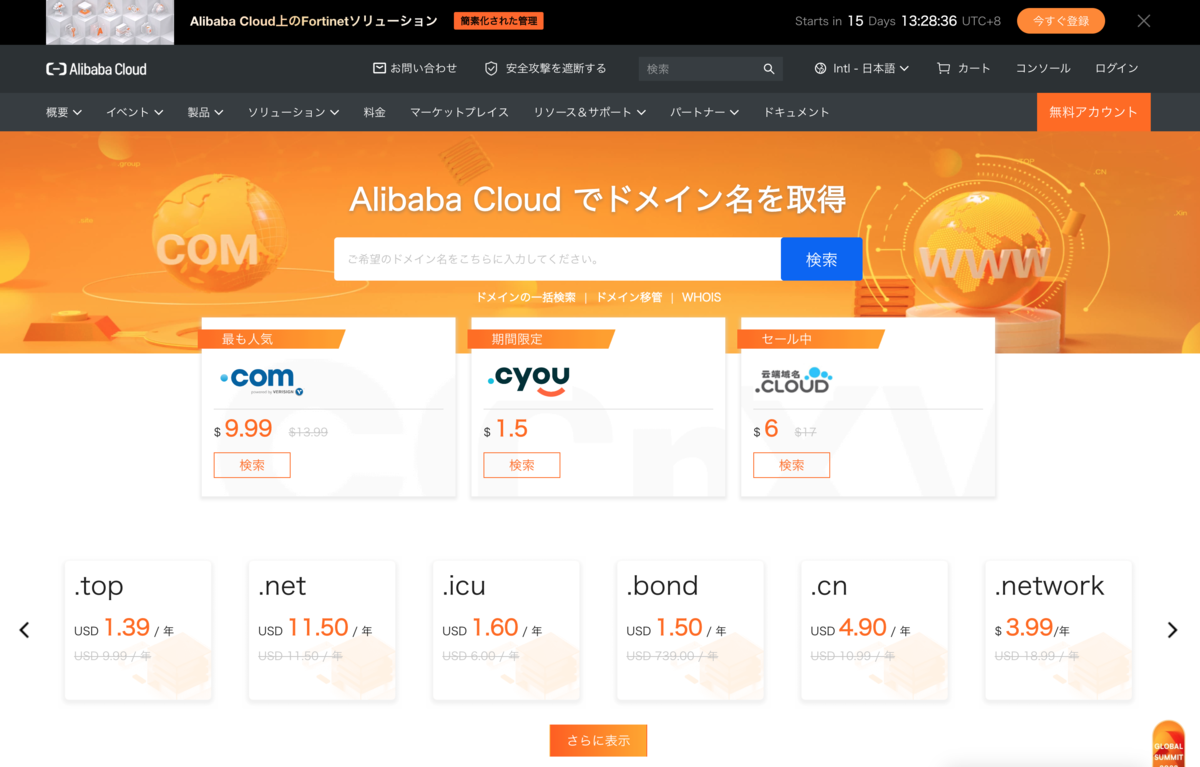Click the globe icon beside Intl - 日本語
Screen dimensions: 1200x767
coord(821,69)
